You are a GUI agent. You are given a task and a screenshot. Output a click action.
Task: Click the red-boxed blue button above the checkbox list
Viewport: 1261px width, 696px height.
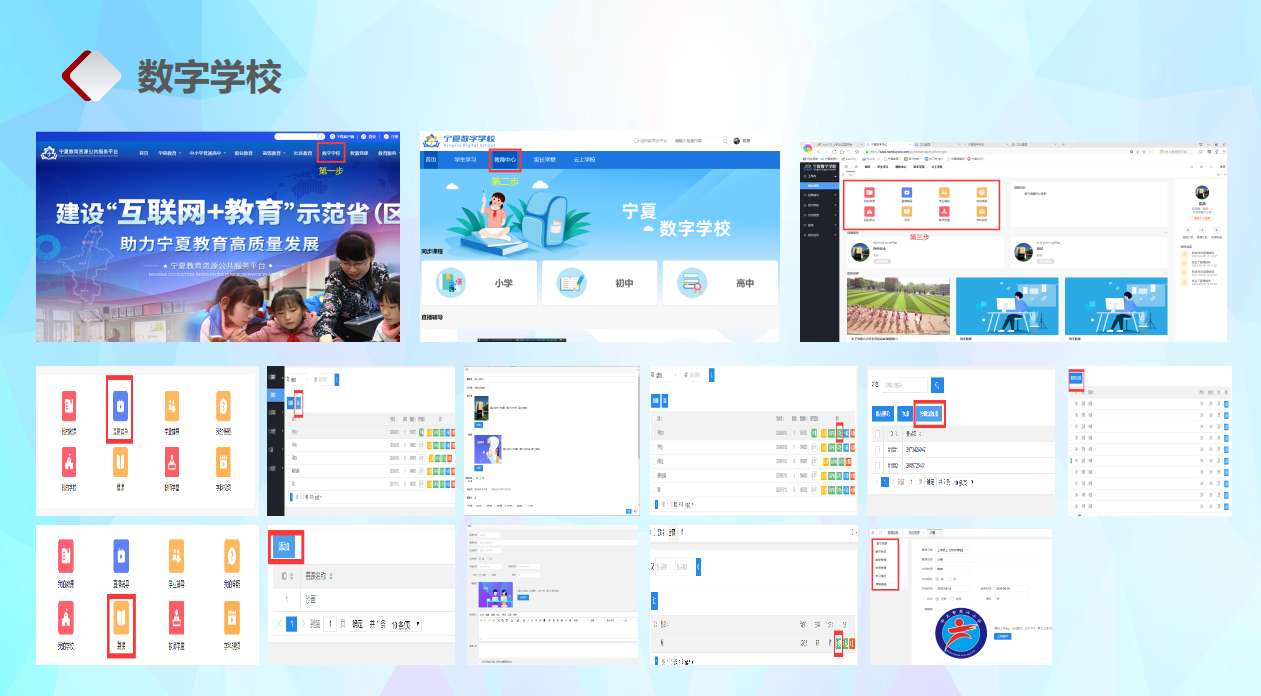(929, 413)
